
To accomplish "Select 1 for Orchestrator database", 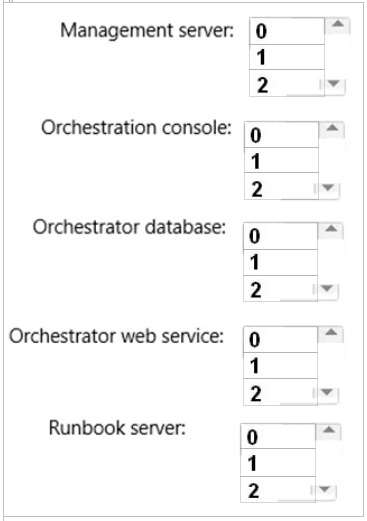I will coord(280,262).
